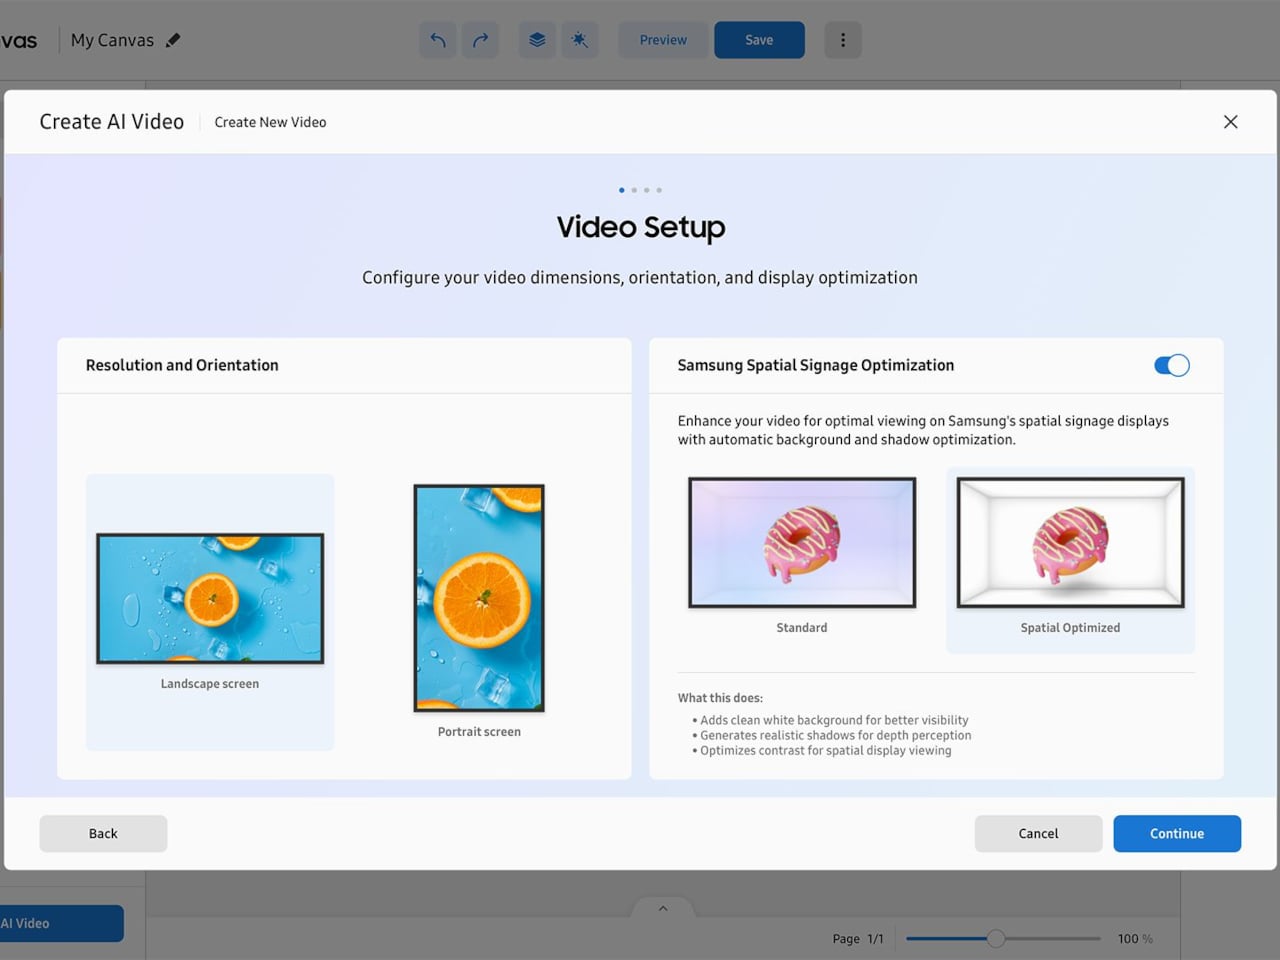The image size is (1280, 960).
Task: Click the Cancel button
Action: tap(1038, 834)
